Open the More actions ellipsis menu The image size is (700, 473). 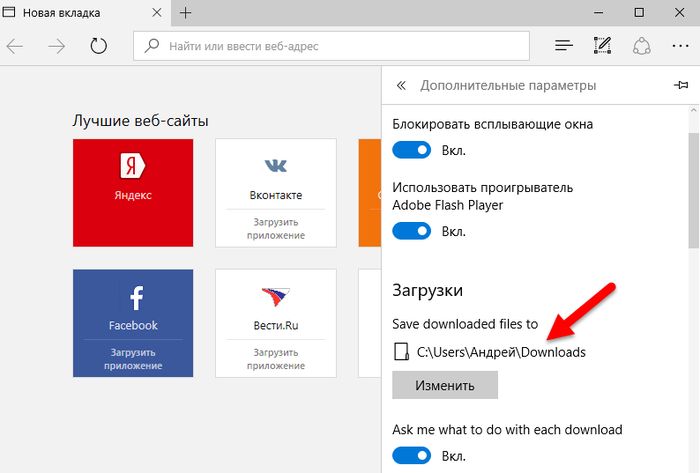680,46
